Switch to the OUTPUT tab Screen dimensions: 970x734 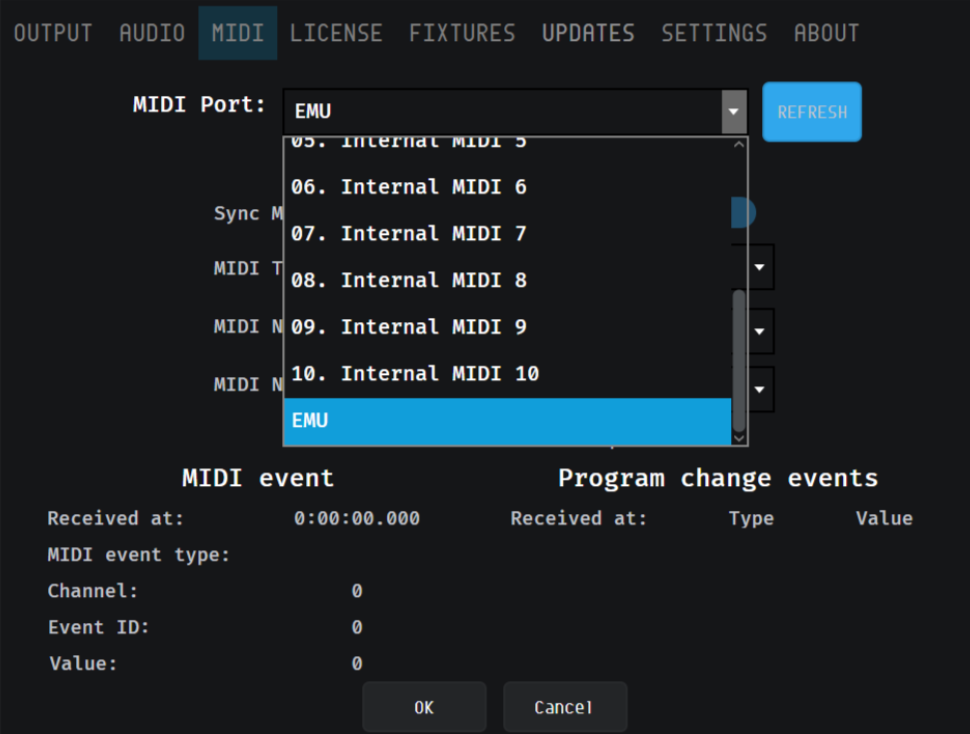tap(53, 33)
